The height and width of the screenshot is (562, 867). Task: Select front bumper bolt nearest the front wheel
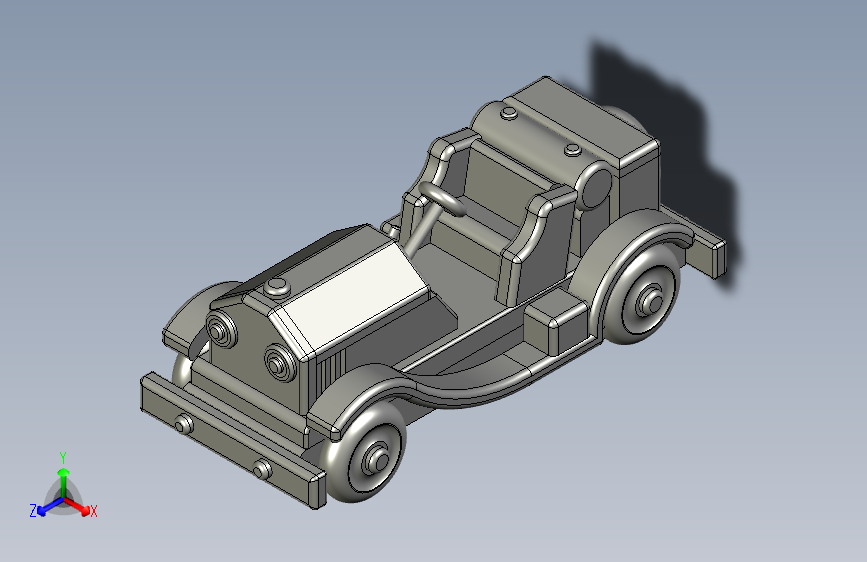(263, 470)
